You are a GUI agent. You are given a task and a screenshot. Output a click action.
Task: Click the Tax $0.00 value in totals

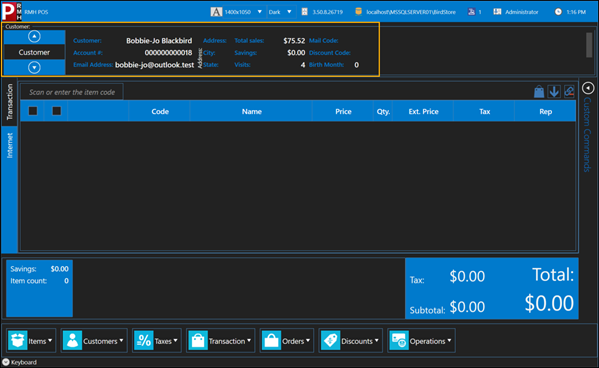(x=467, y=276)
